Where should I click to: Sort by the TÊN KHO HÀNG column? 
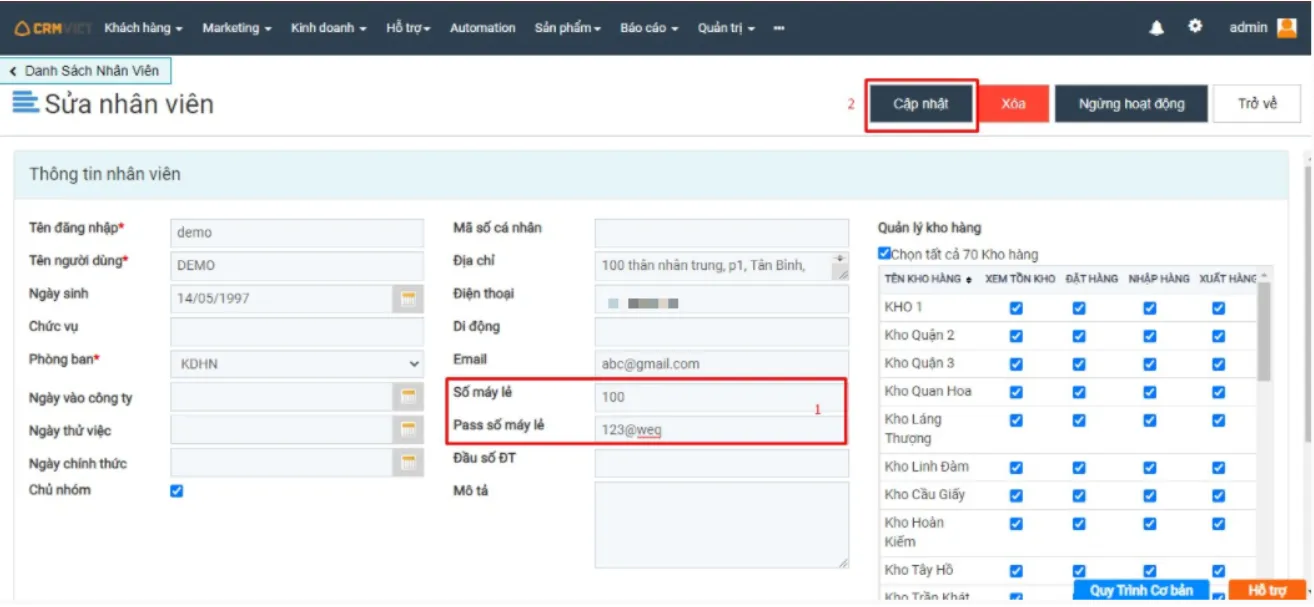pyautogui.click(x=927, y=279)
